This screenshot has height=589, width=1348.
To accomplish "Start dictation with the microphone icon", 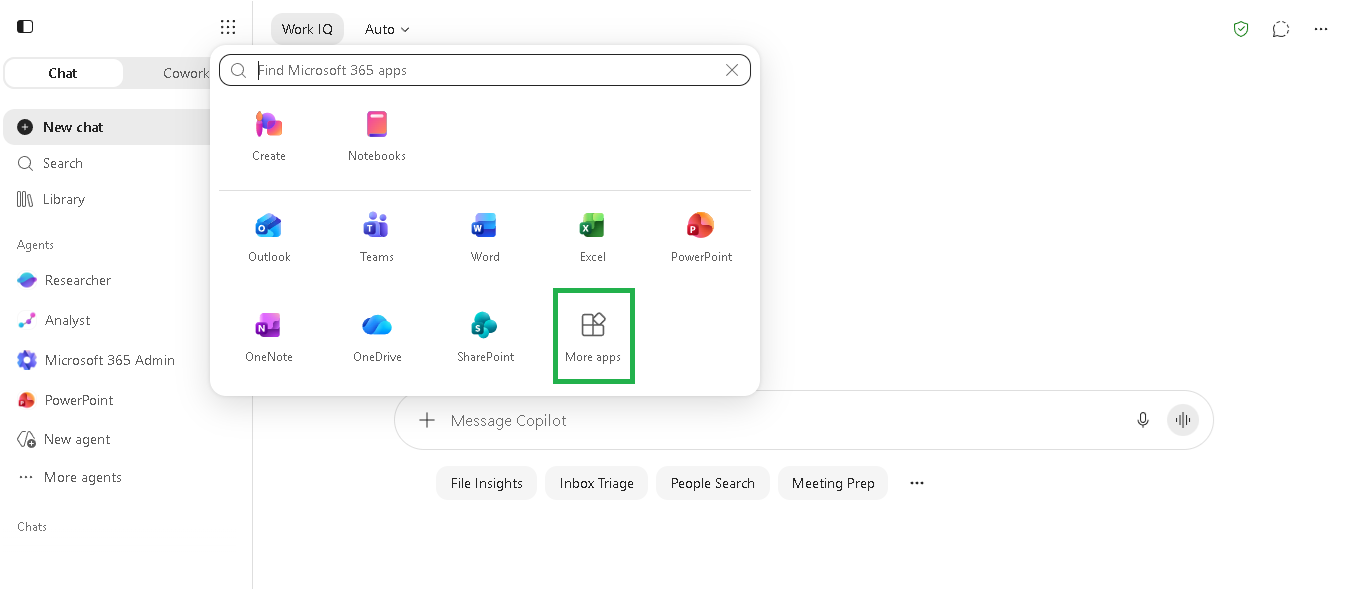I will 1143,420.
